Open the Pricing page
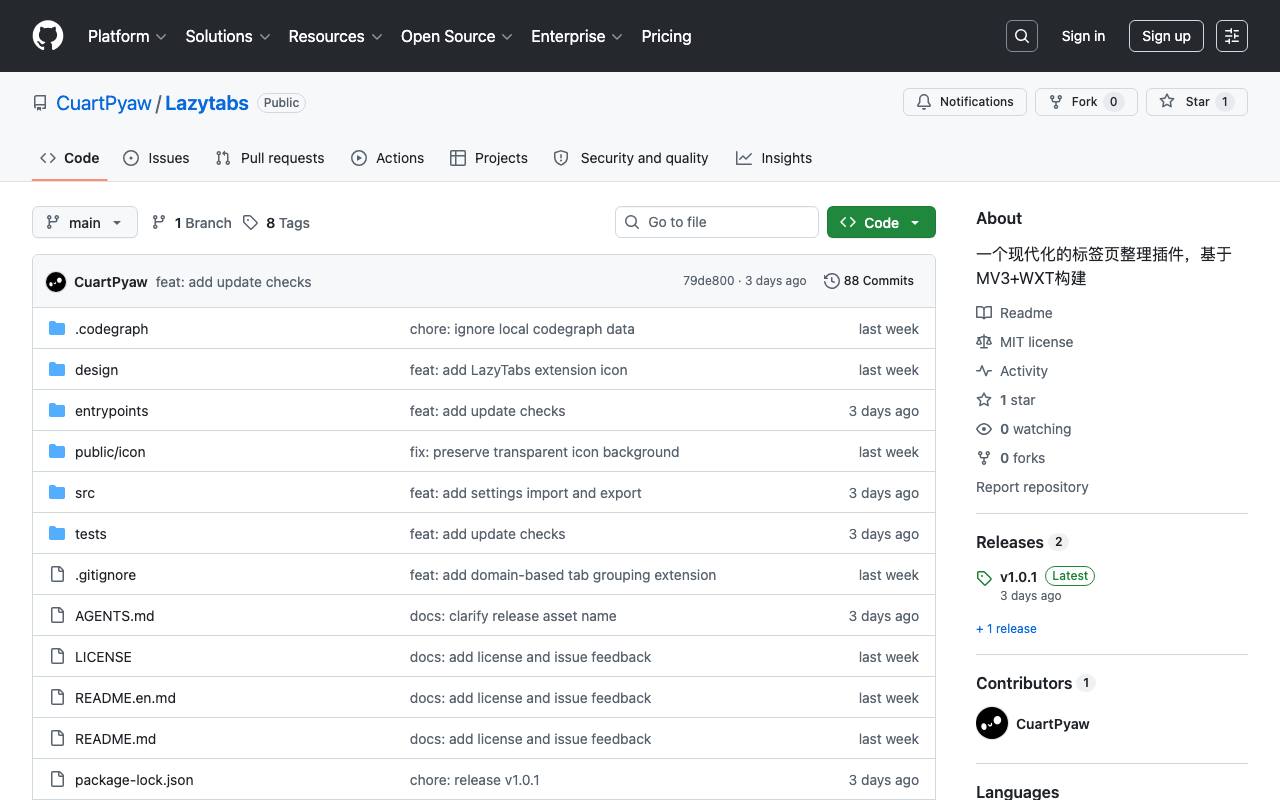The image size is (1280, 800). point(666,36)
